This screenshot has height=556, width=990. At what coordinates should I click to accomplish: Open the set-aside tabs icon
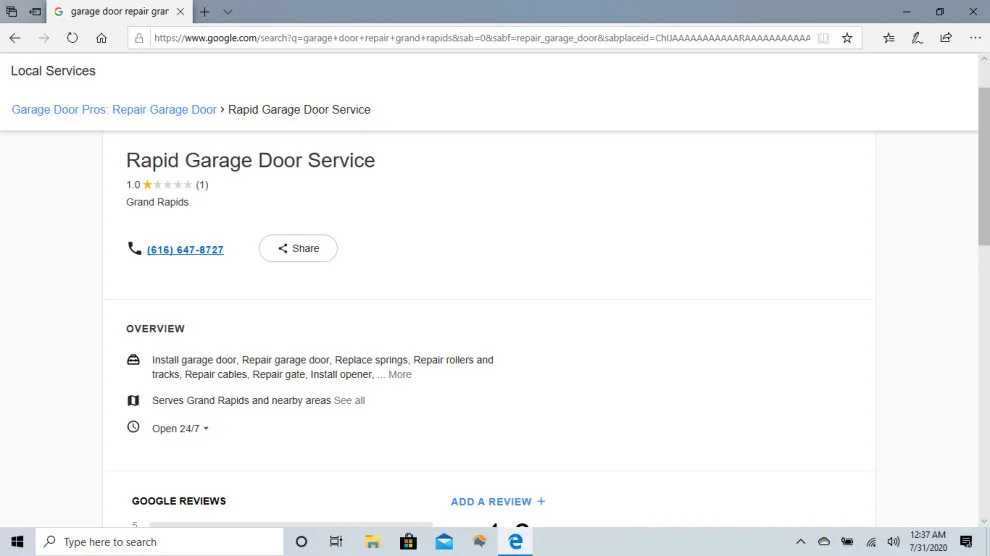[11, 11]
